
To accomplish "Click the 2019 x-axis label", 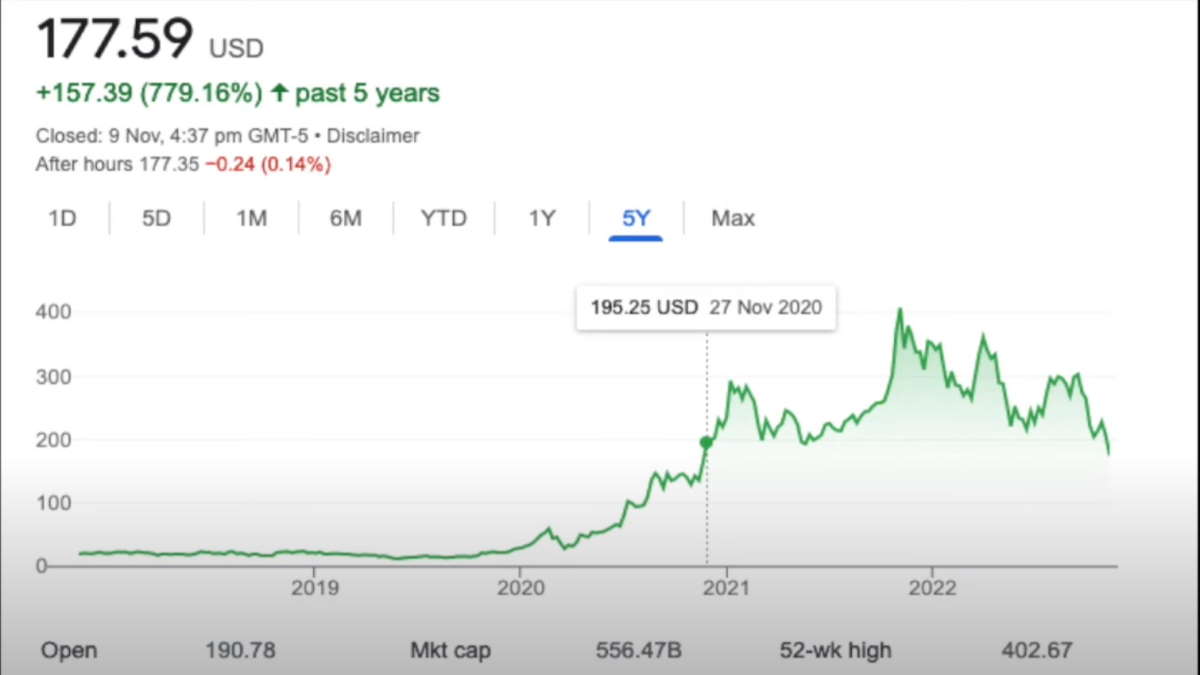I will pyautogui.click(x=314, y=587).
